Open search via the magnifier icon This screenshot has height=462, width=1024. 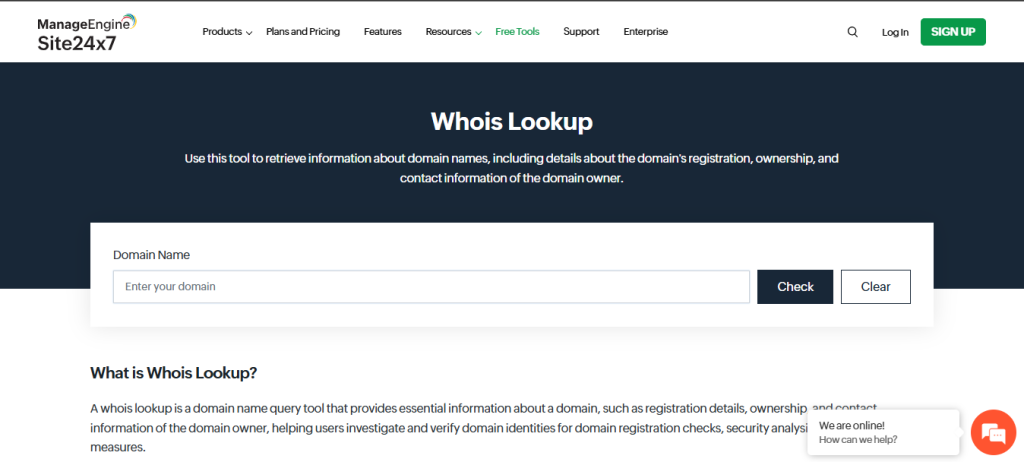pos(852,32)
